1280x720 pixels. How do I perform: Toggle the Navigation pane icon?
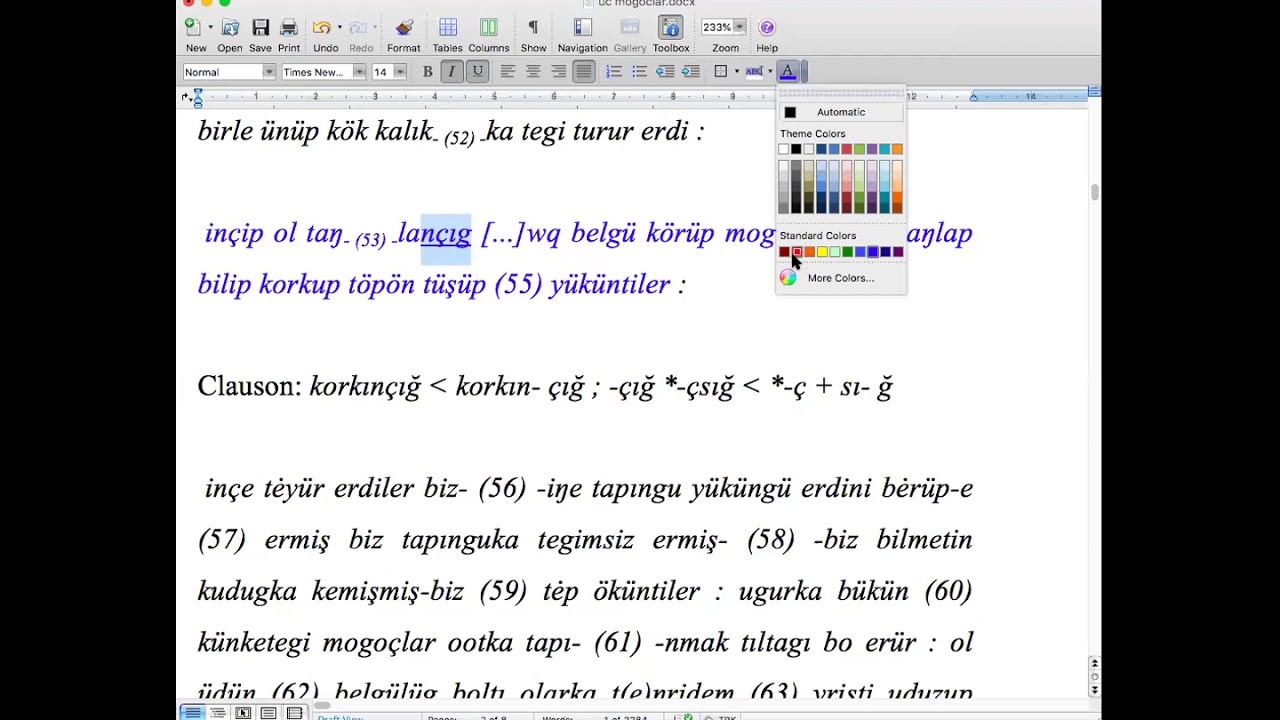click(583, 28)
